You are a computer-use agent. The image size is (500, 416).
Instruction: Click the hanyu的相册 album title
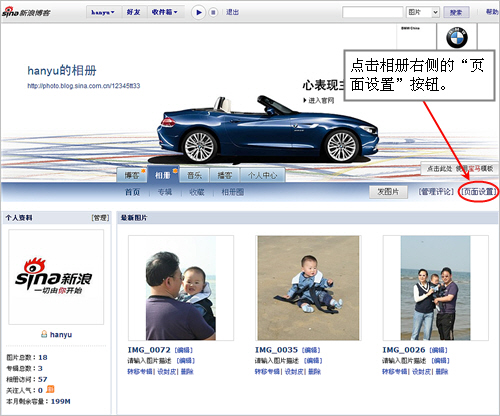62,70
